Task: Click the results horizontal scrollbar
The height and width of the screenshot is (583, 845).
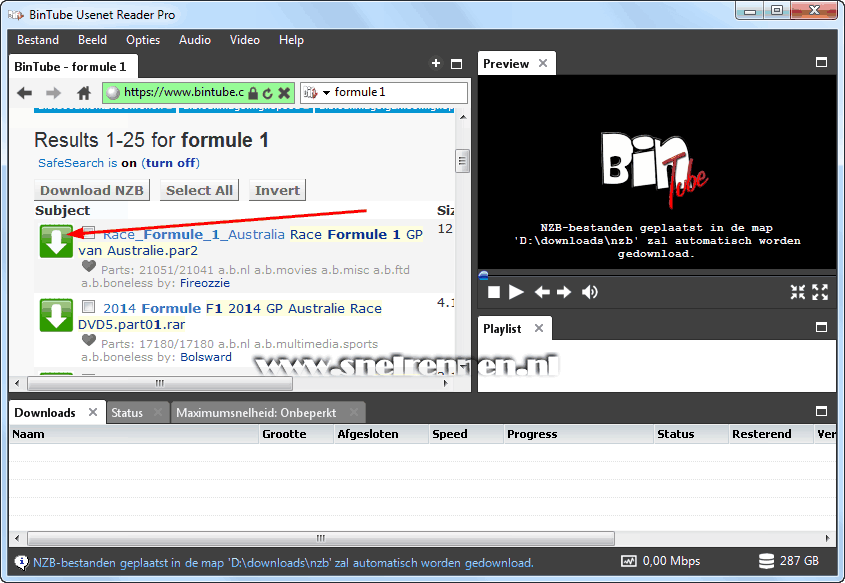Action: coord(160,384)
